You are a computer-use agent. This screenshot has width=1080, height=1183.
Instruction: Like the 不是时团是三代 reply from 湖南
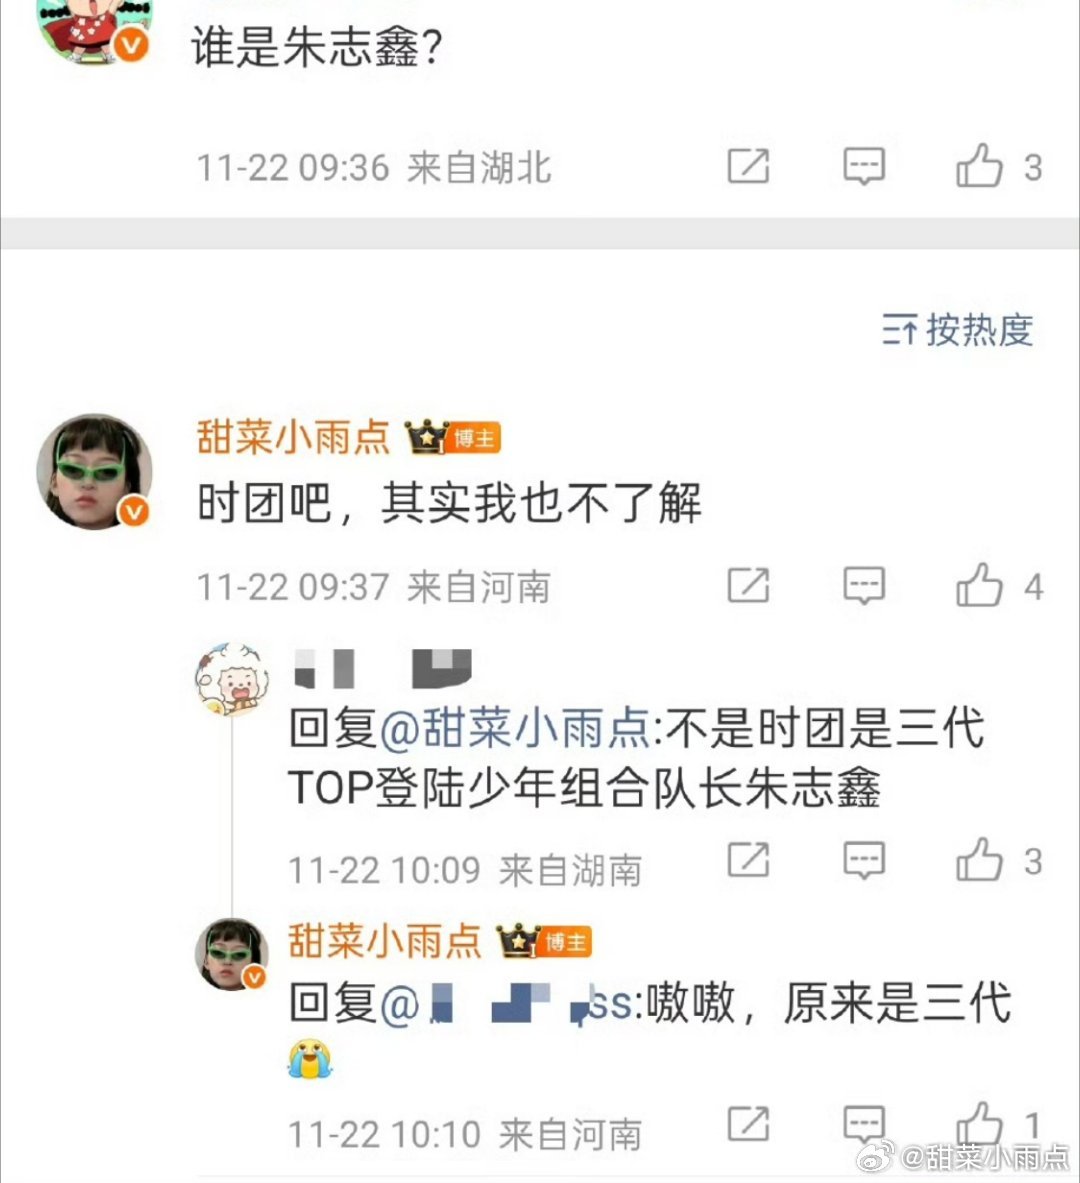(980, 860)
